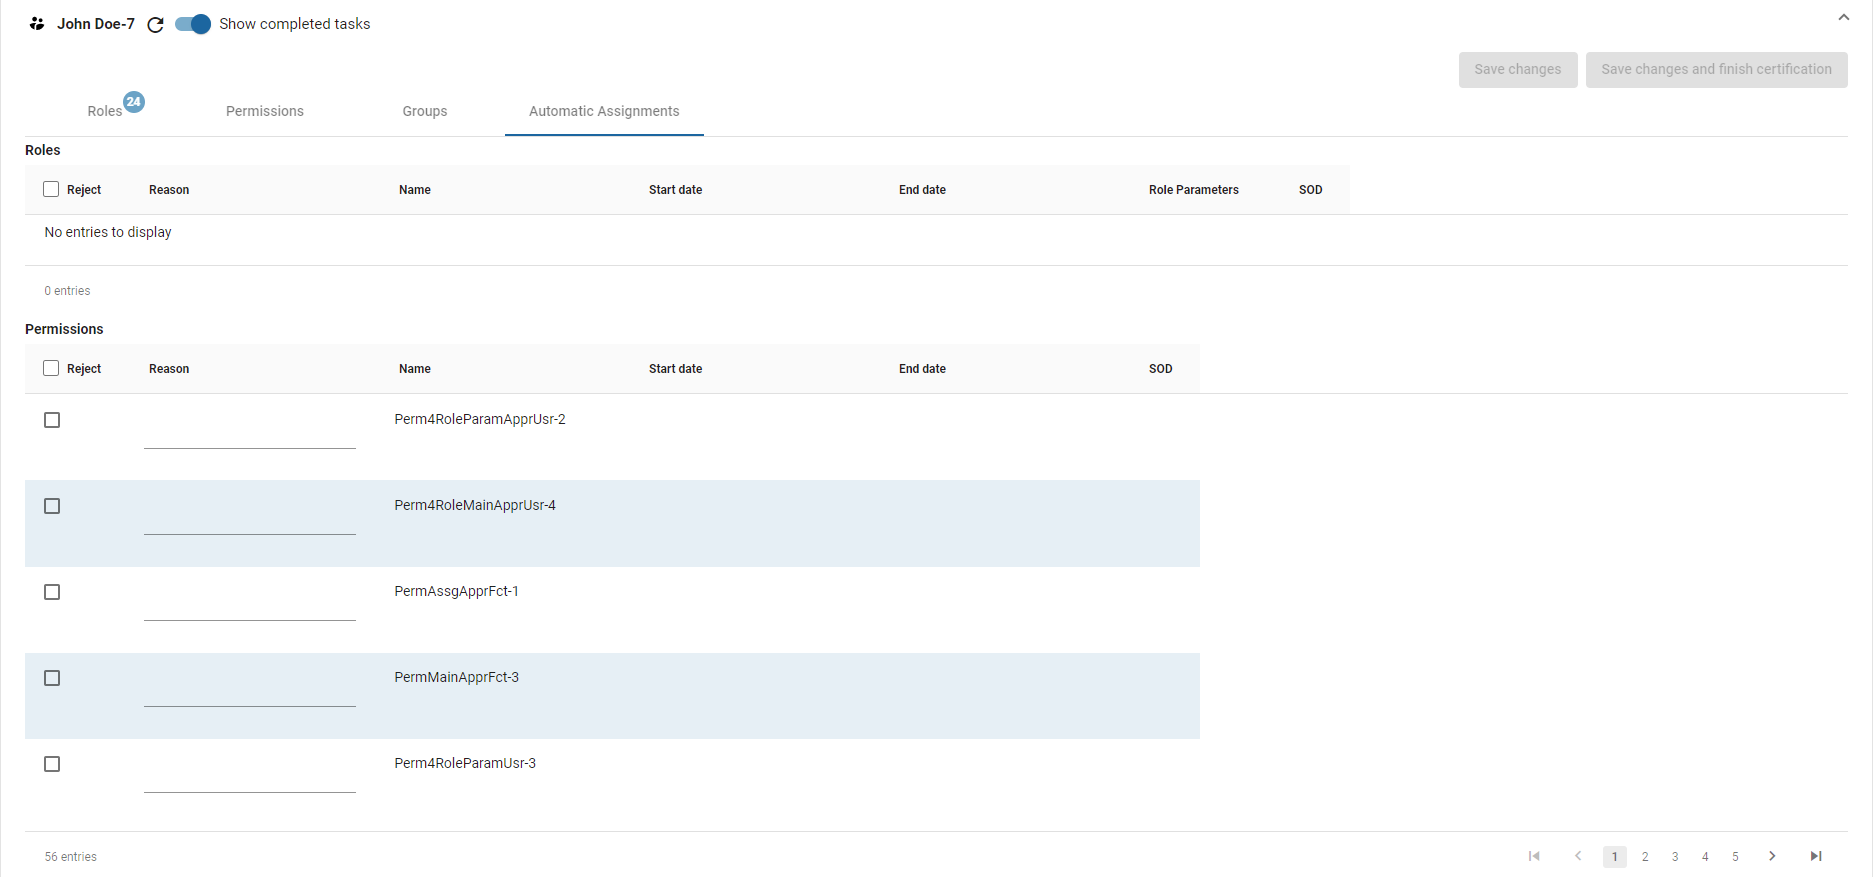Jump to the first page of entries
The image size is (1873, 877).
[x=1534, y=856]
